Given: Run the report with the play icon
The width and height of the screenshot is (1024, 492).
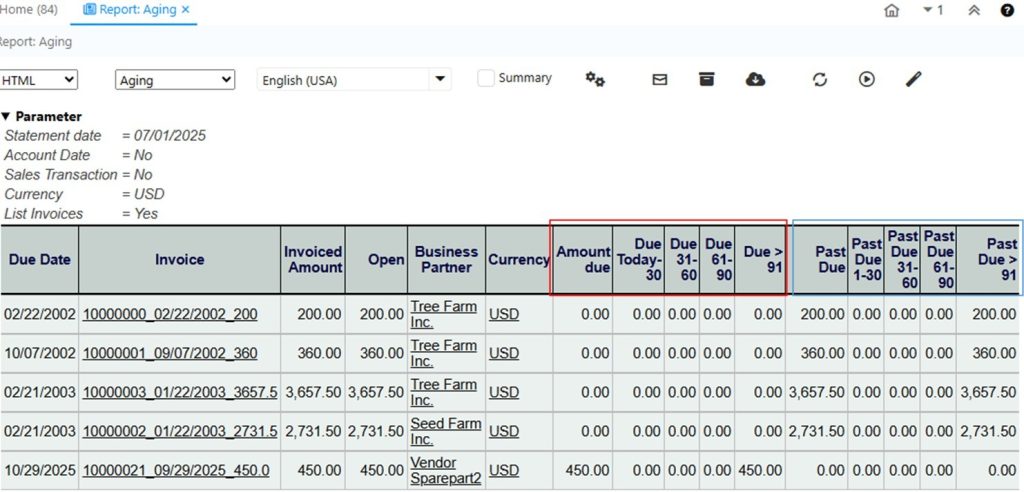Looking at the screenshot, I should (x=866, y=80).
